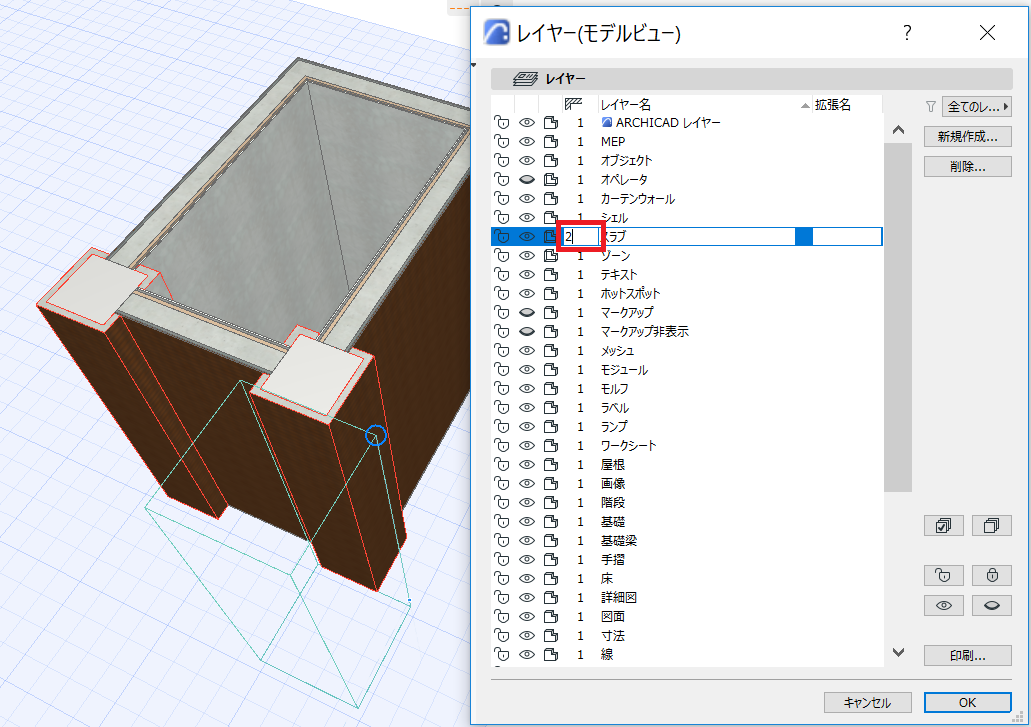Image resolution: width=1031 pixels, height=727 pixels.
Task: Click the select all layers icon button
Action: click(x=944, y=526)
